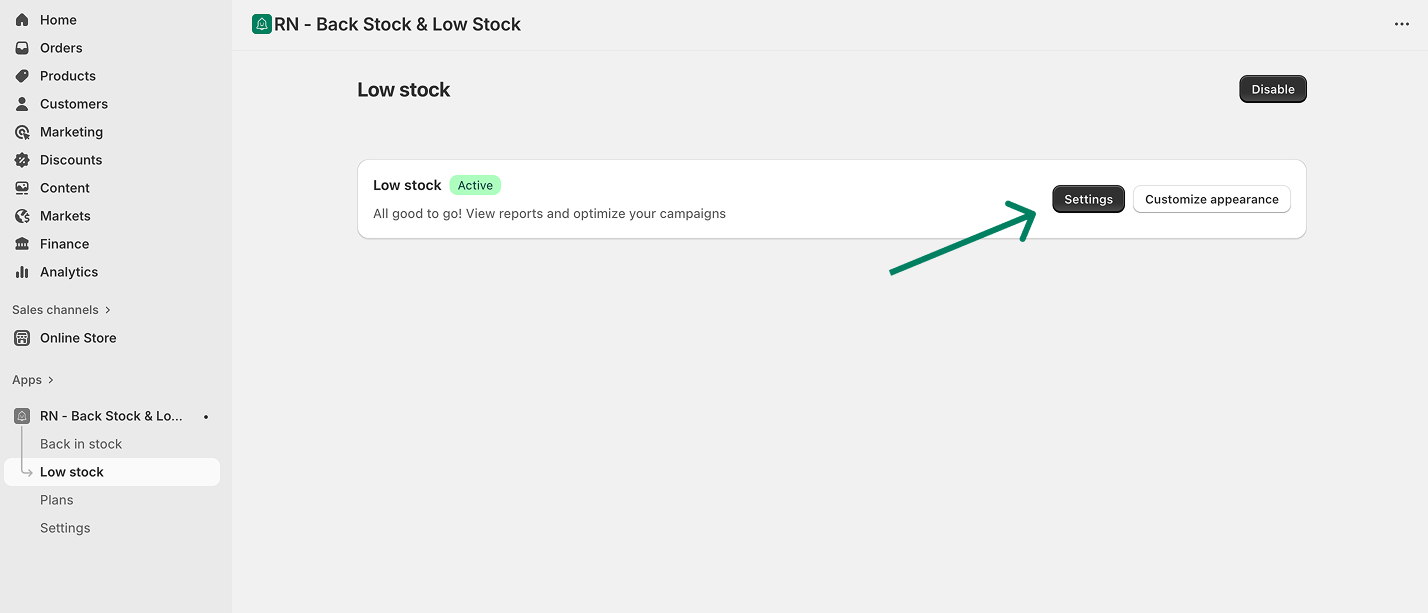Click the Analytics bar chart icon
The width and height of the screenshot is (1428, 613).
point(22,272)
